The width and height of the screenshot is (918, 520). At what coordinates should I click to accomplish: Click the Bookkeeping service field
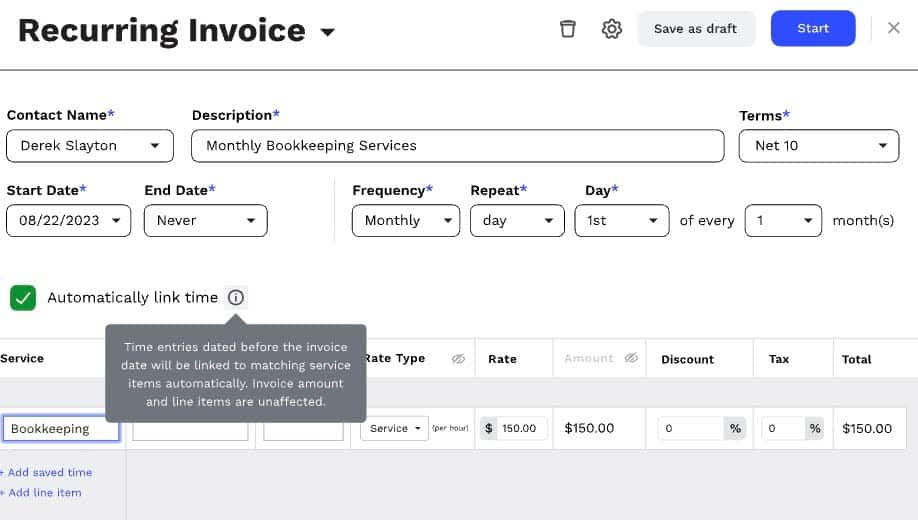61,429
